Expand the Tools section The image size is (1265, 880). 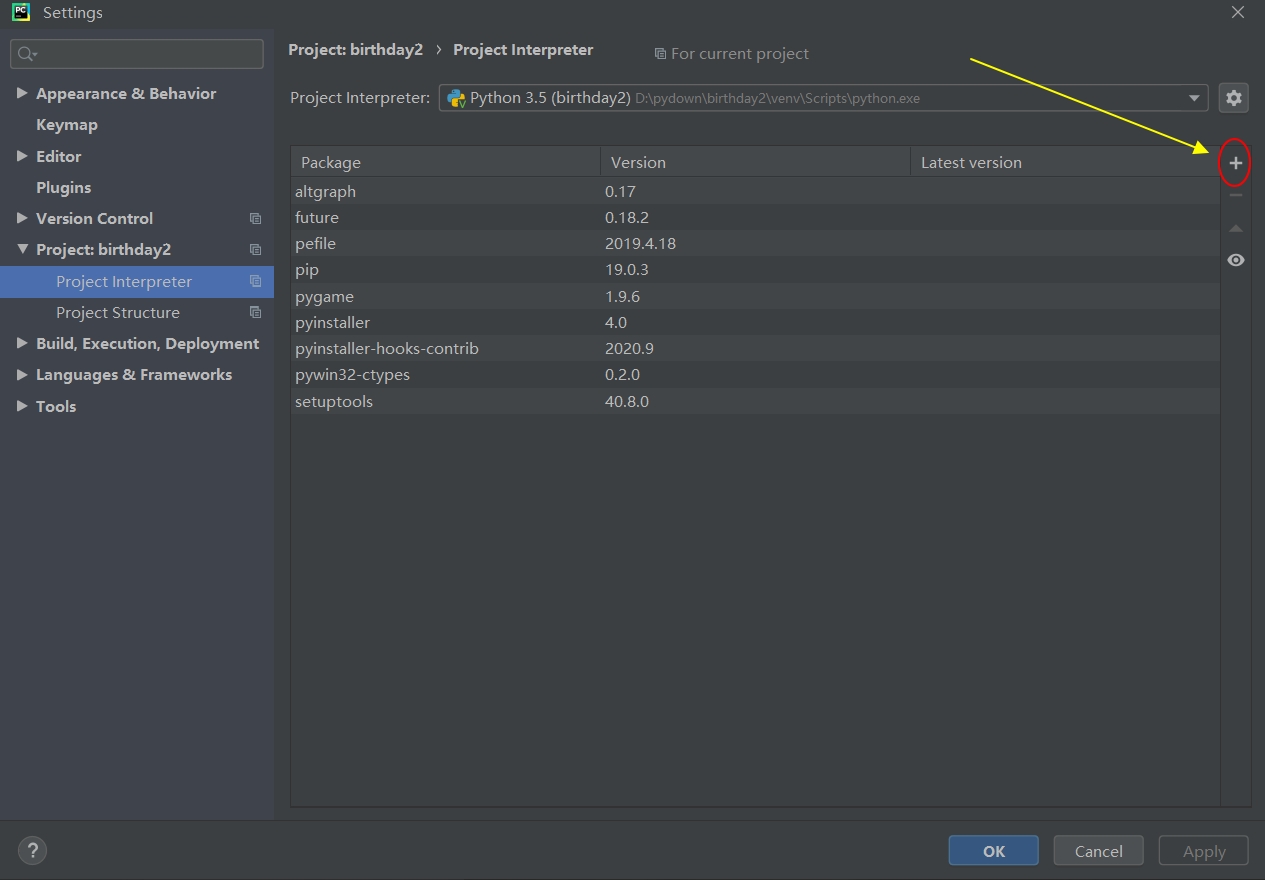tap(22, 406)
